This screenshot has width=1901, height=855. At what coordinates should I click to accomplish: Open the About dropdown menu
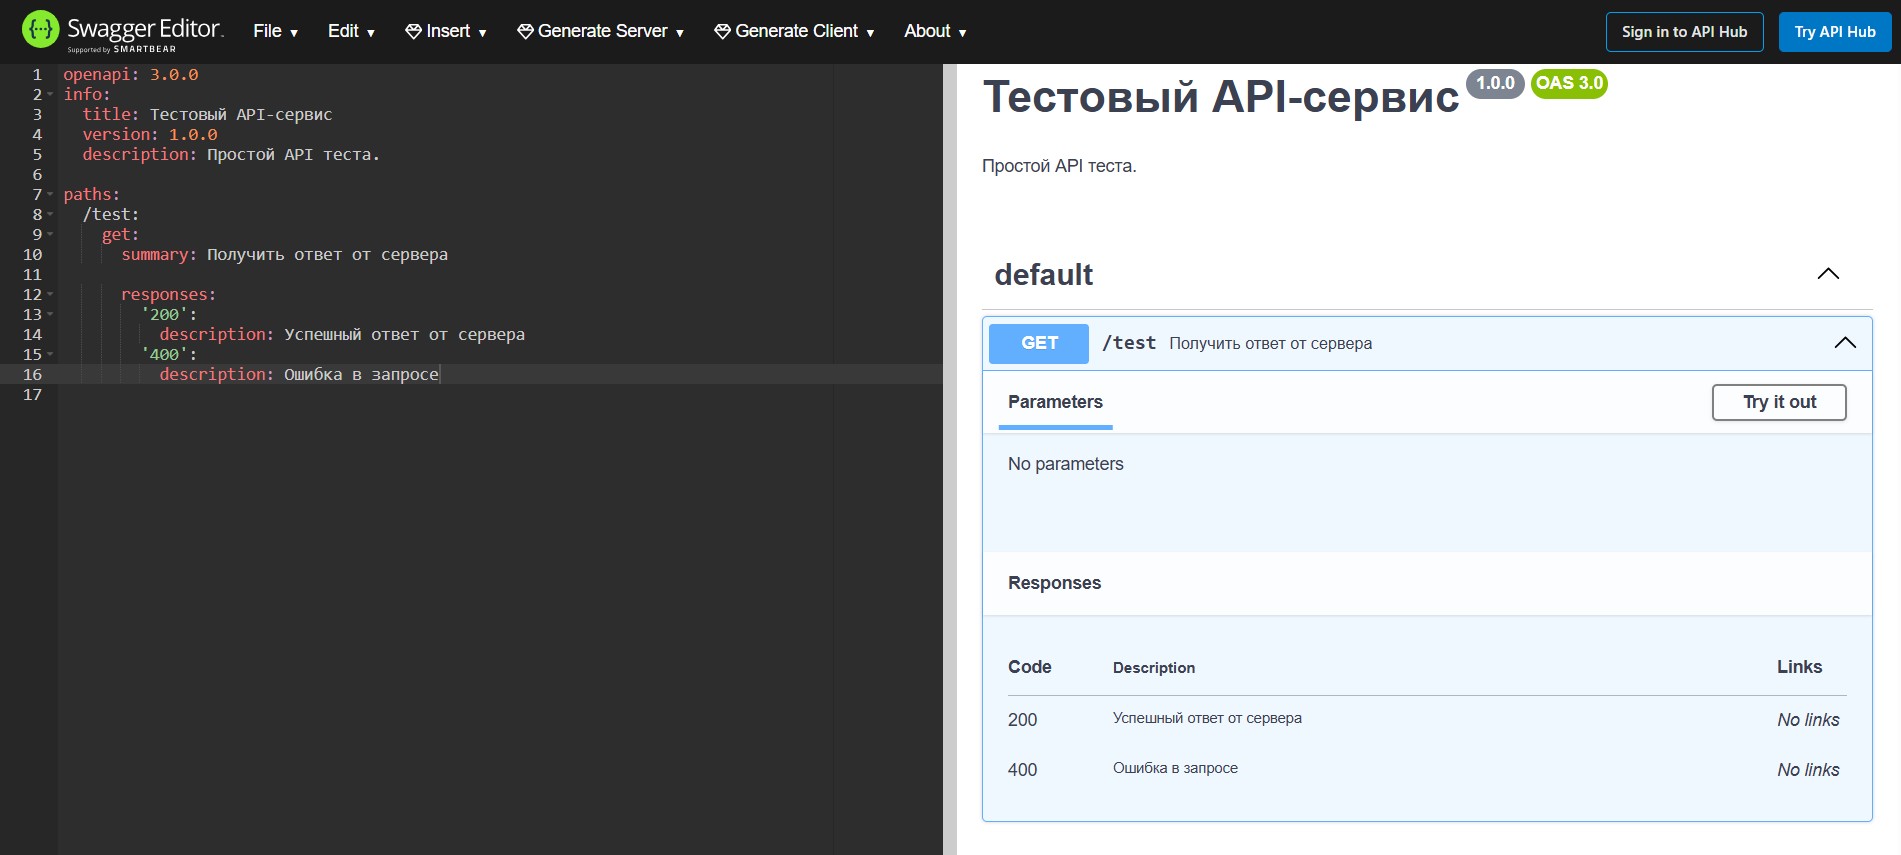tap(934, 32)
